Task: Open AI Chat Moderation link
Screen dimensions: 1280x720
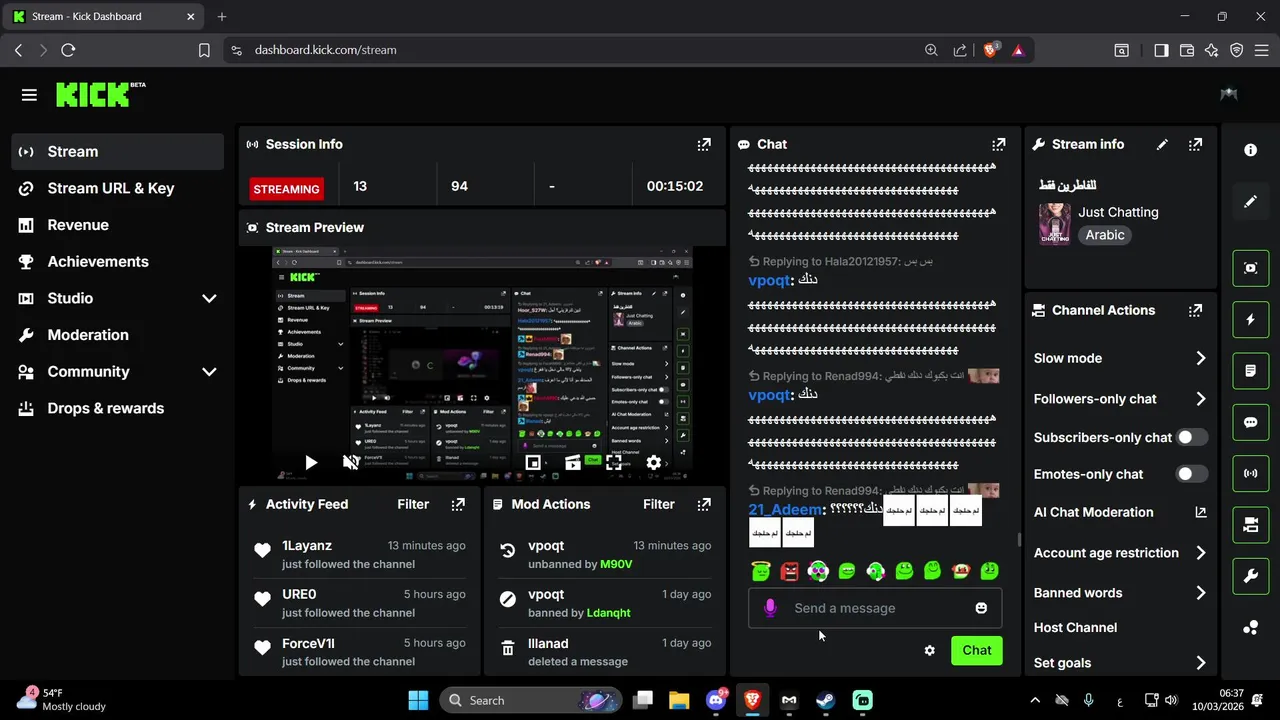Action: [x=1120, y=512]
